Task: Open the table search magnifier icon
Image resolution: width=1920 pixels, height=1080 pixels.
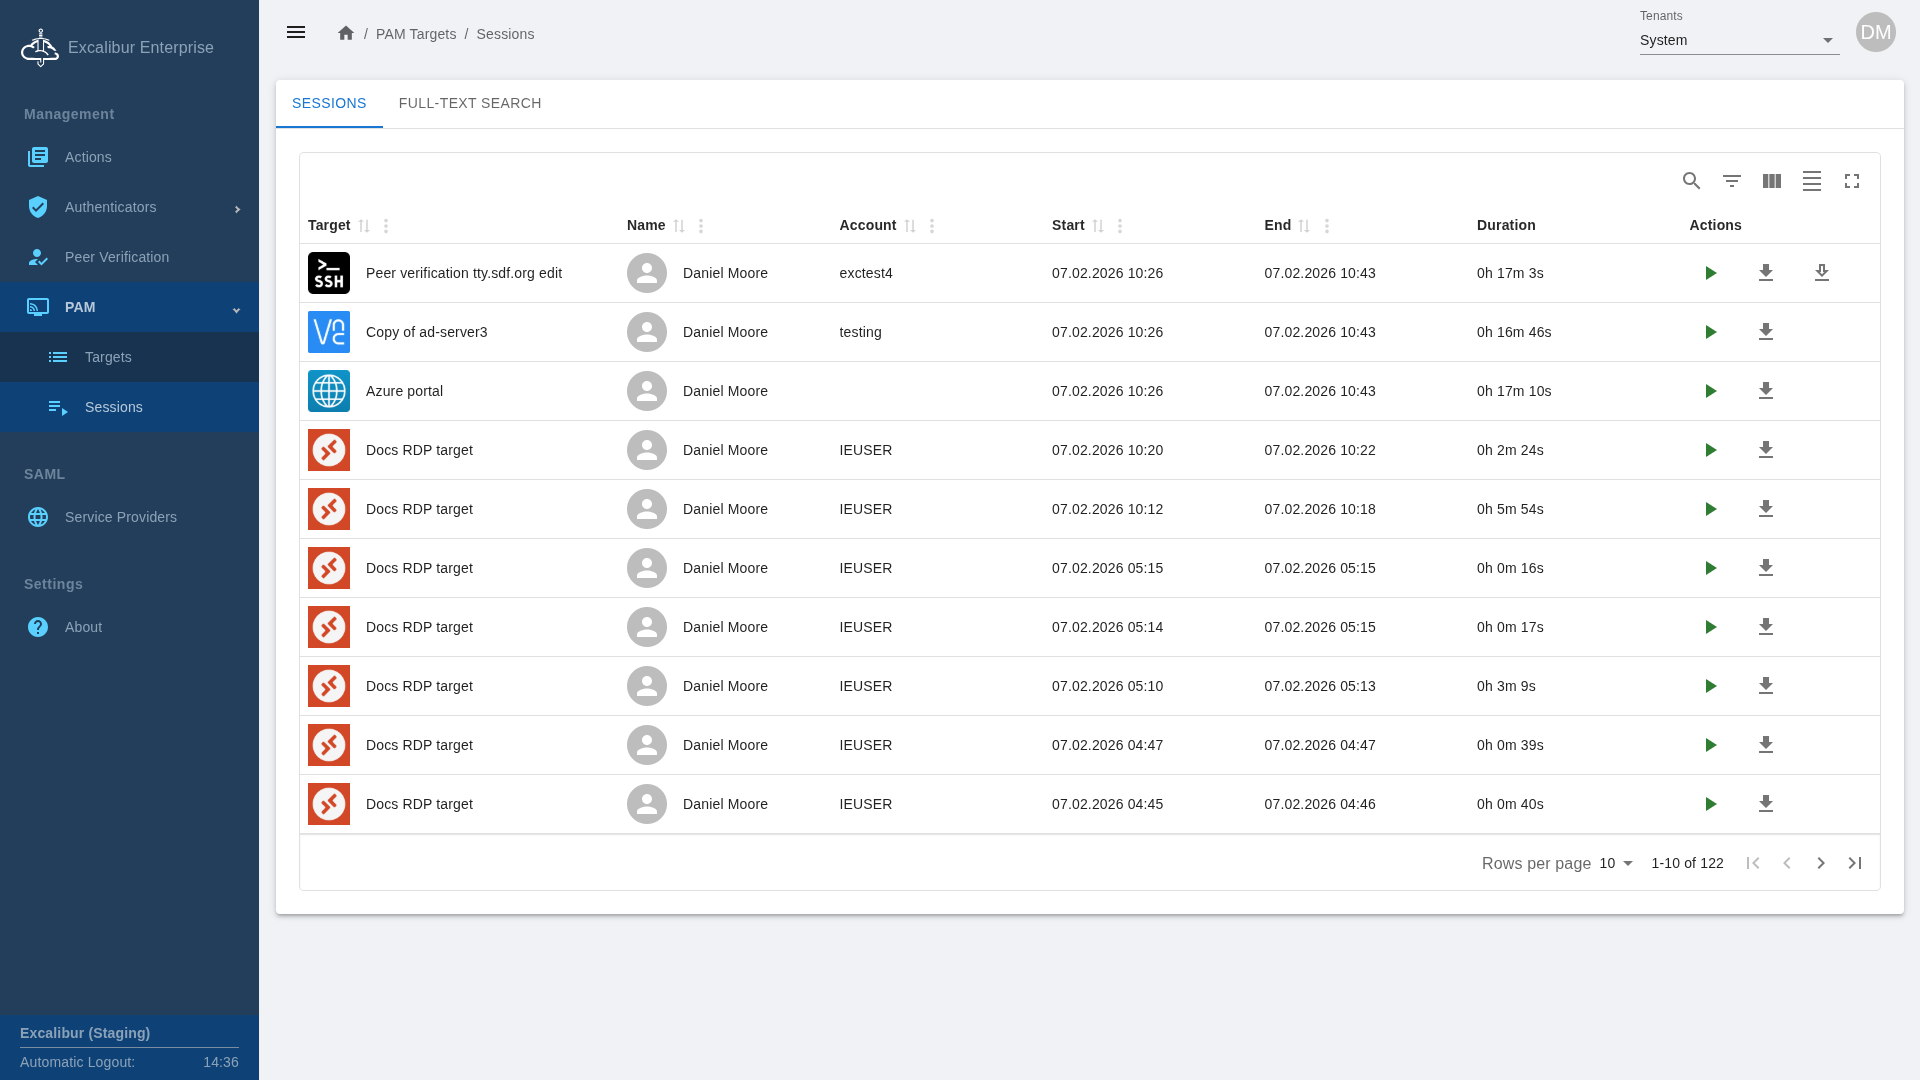Action: [x=1691, y=181]
